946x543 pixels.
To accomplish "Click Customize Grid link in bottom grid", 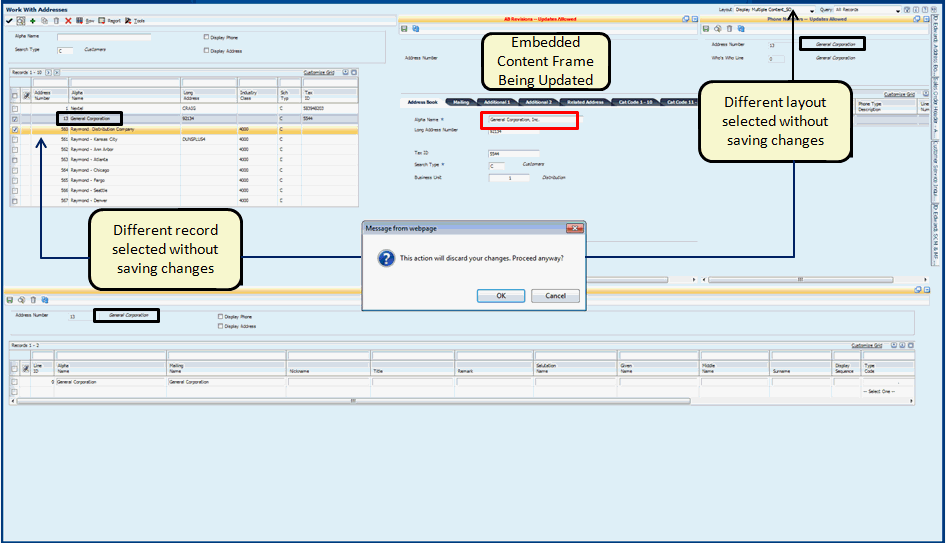I will tap(867, 346).
